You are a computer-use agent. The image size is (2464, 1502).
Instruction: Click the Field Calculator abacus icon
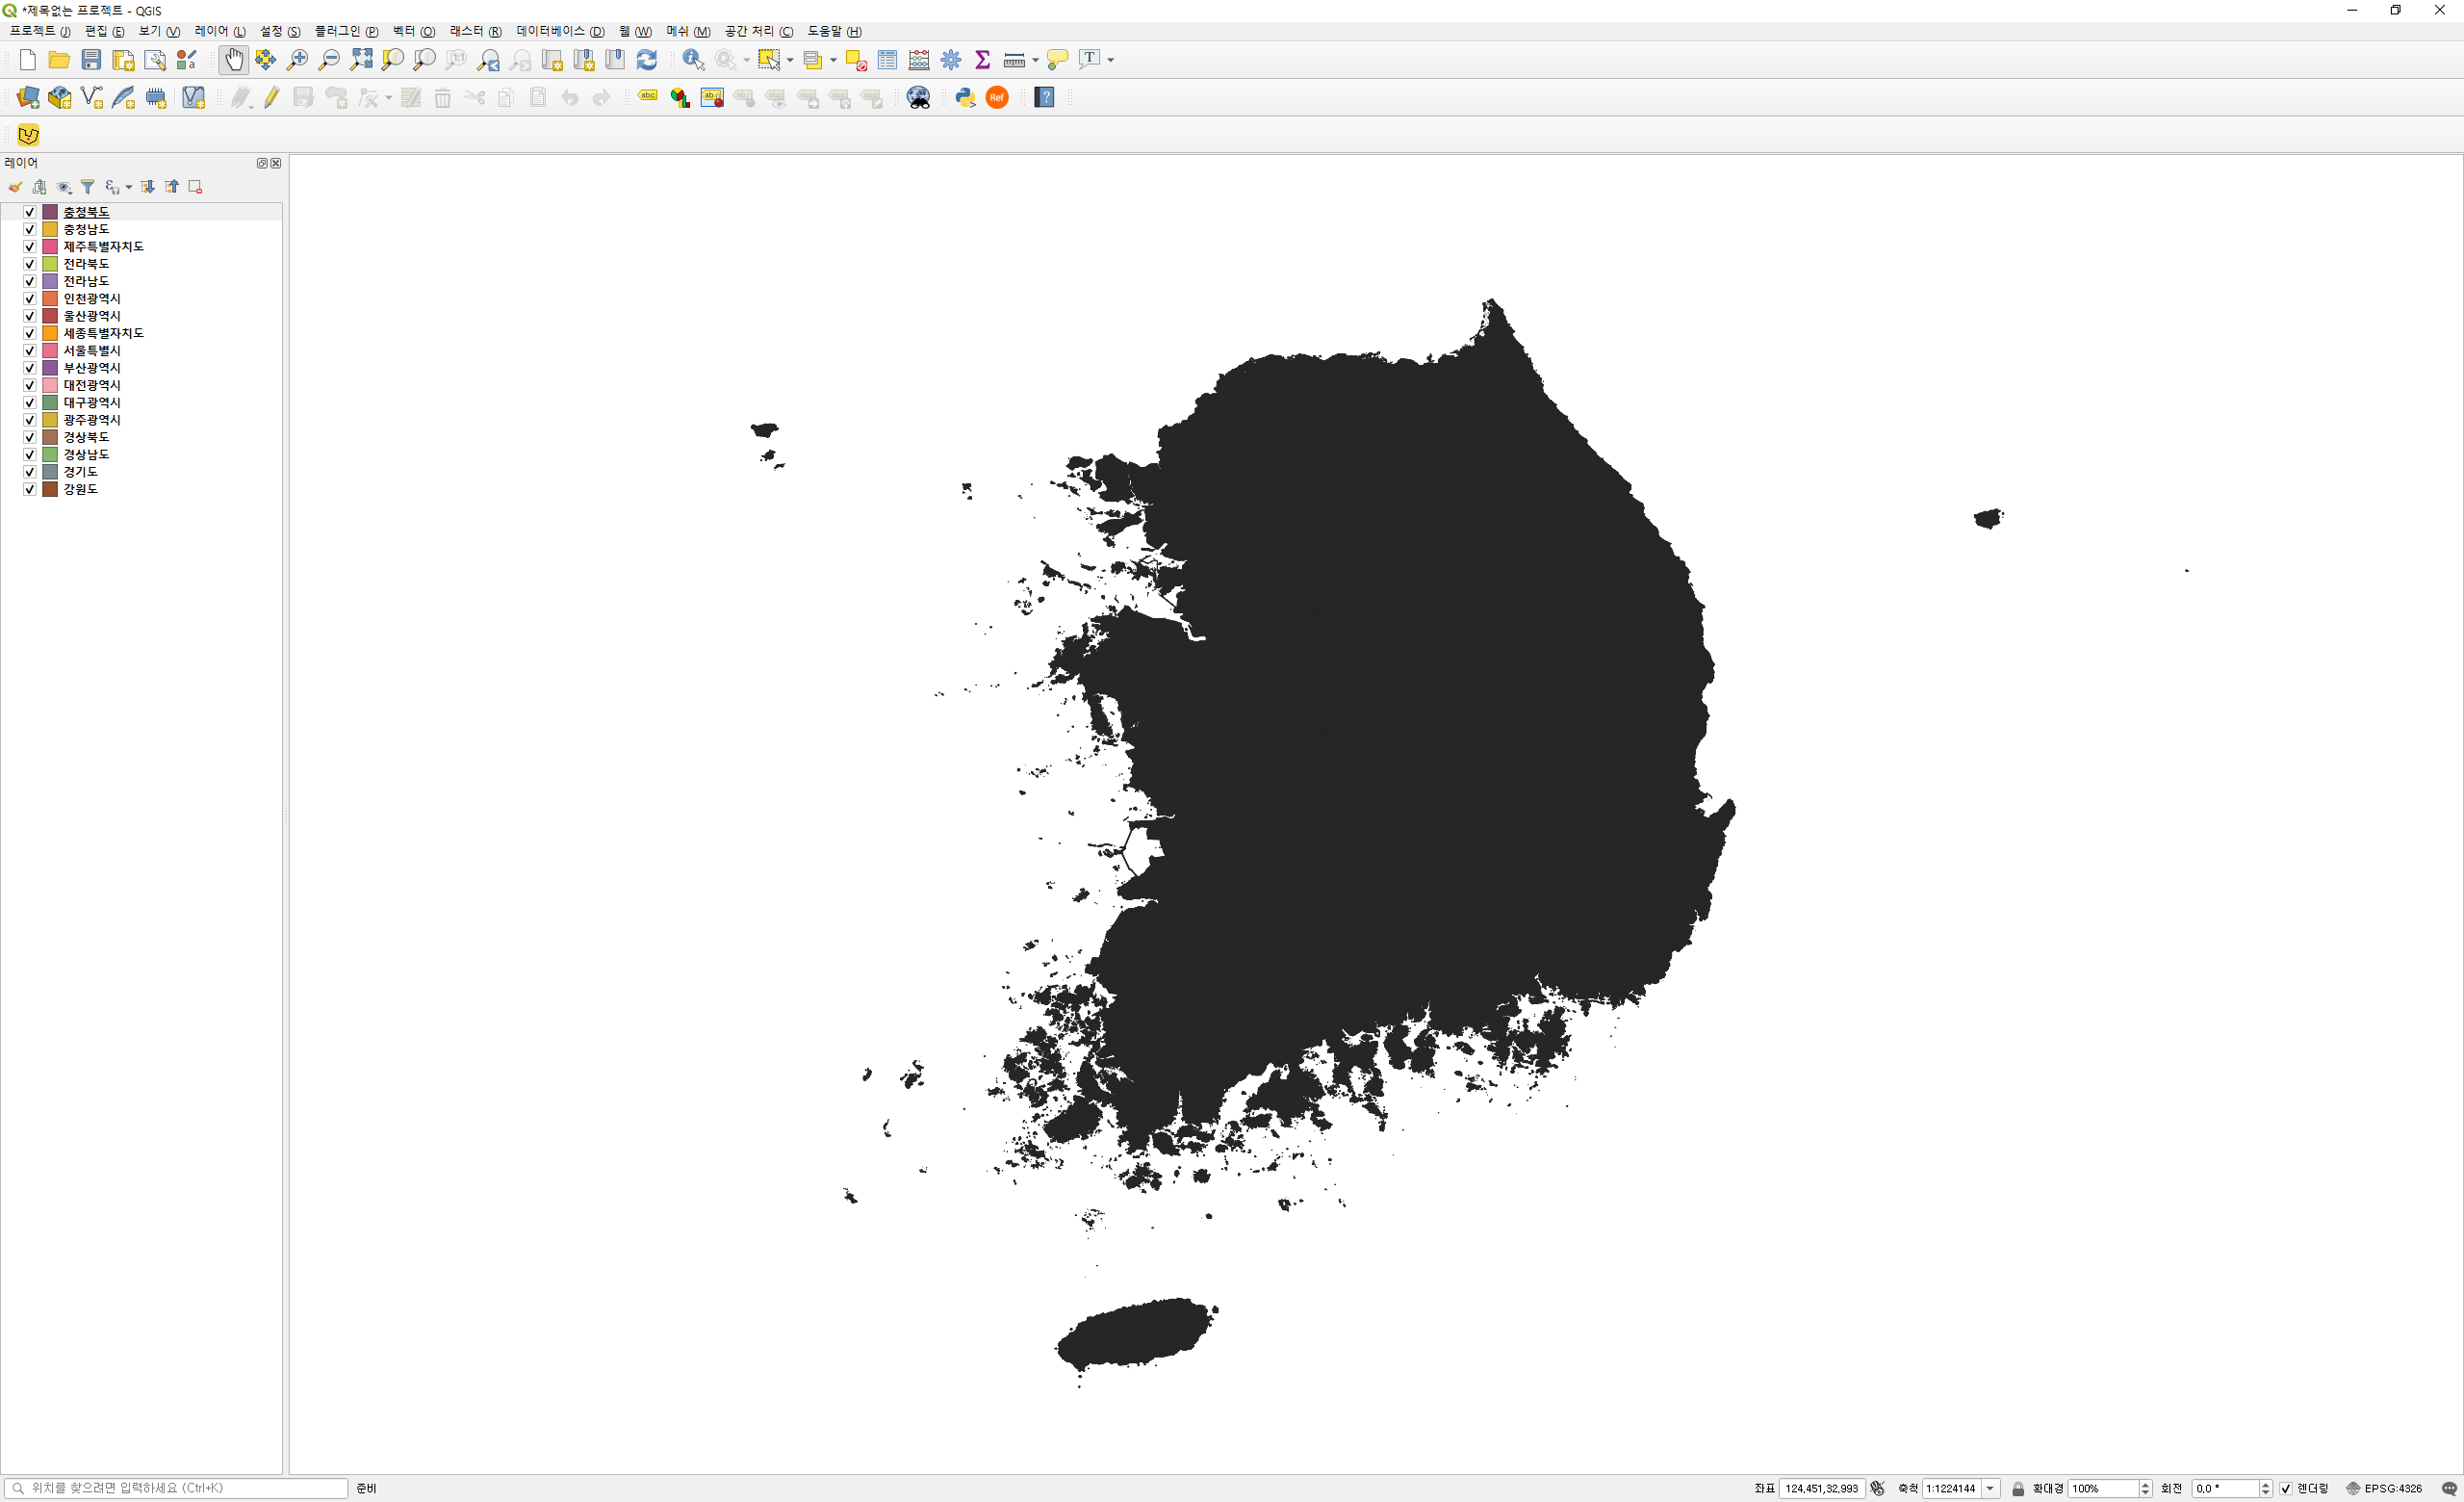click(919, 60)
